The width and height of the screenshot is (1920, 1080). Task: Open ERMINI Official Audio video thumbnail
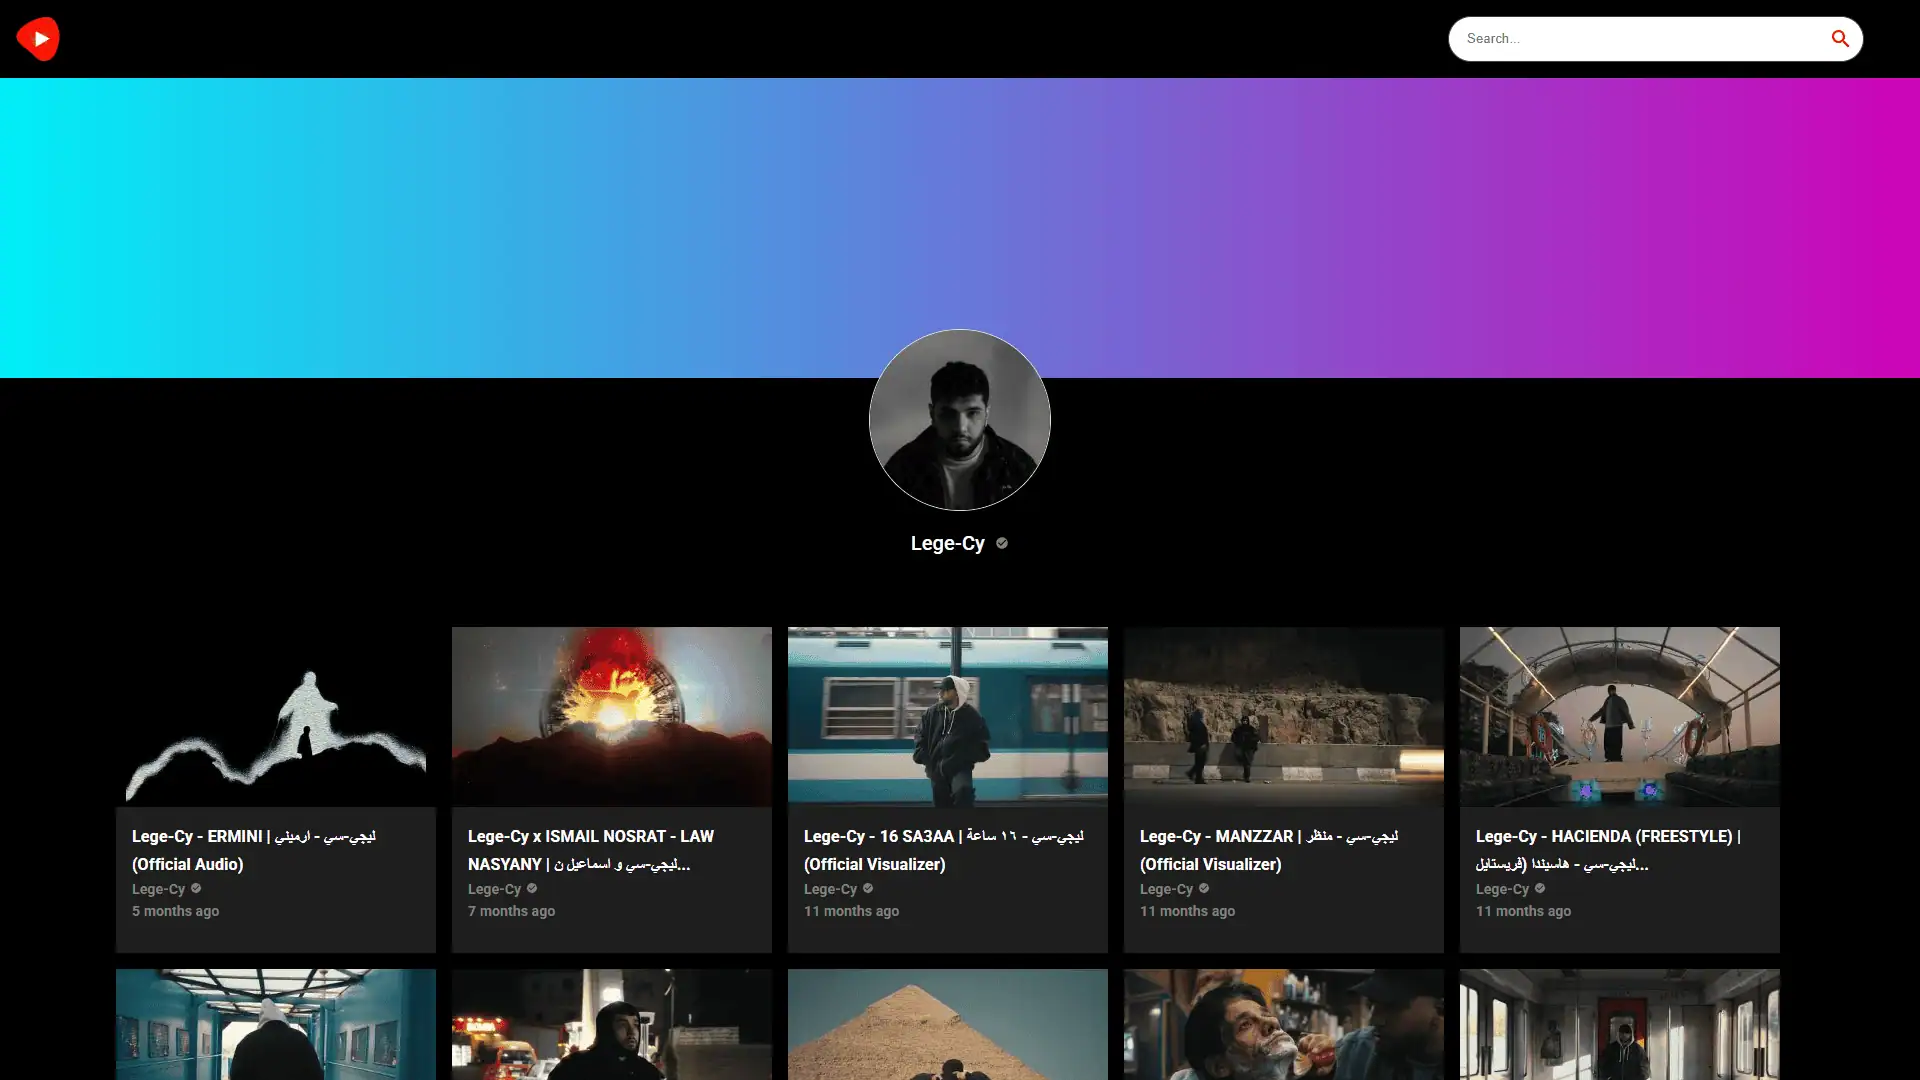(x=276, y=717)
